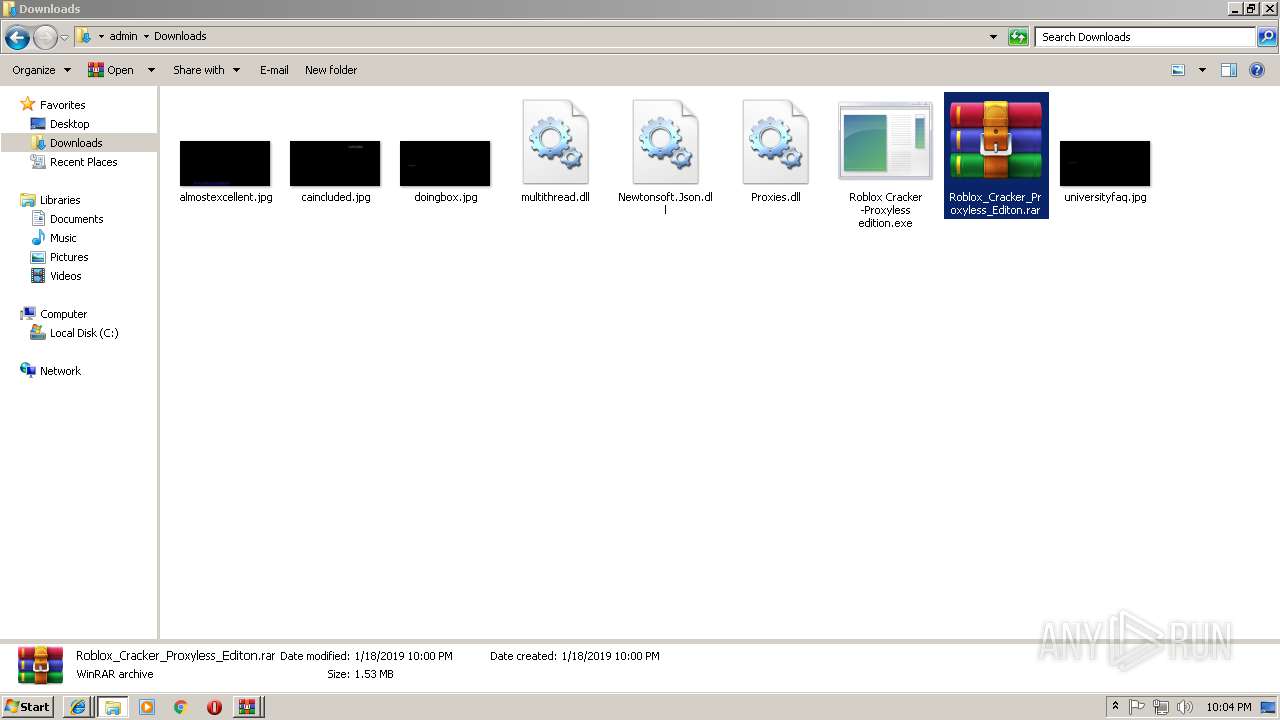Open the Documents library
The image size is (1280, 720).
pyautogui.click(x=76, y=219)
